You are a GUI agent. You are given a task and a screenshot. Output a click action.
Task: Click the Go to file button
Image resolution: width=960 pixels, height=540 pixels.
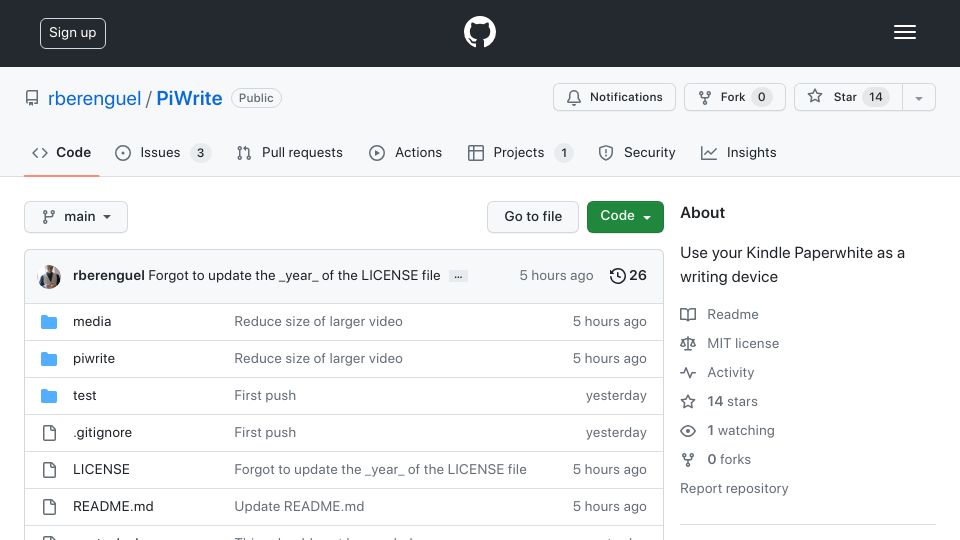tap(533, 217)
